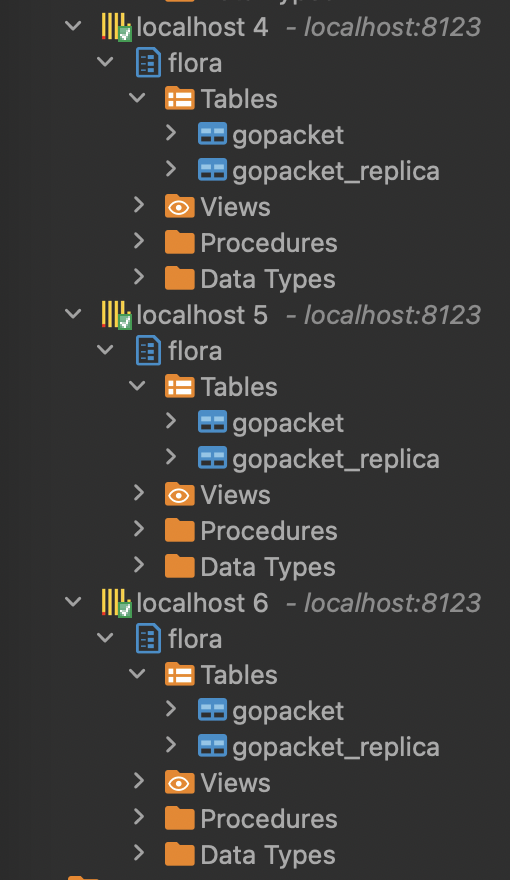This screenshot has height=880, width=510.
Task: Click gopacket_replica table icon under localhost 6
Action: pos(213,746)
